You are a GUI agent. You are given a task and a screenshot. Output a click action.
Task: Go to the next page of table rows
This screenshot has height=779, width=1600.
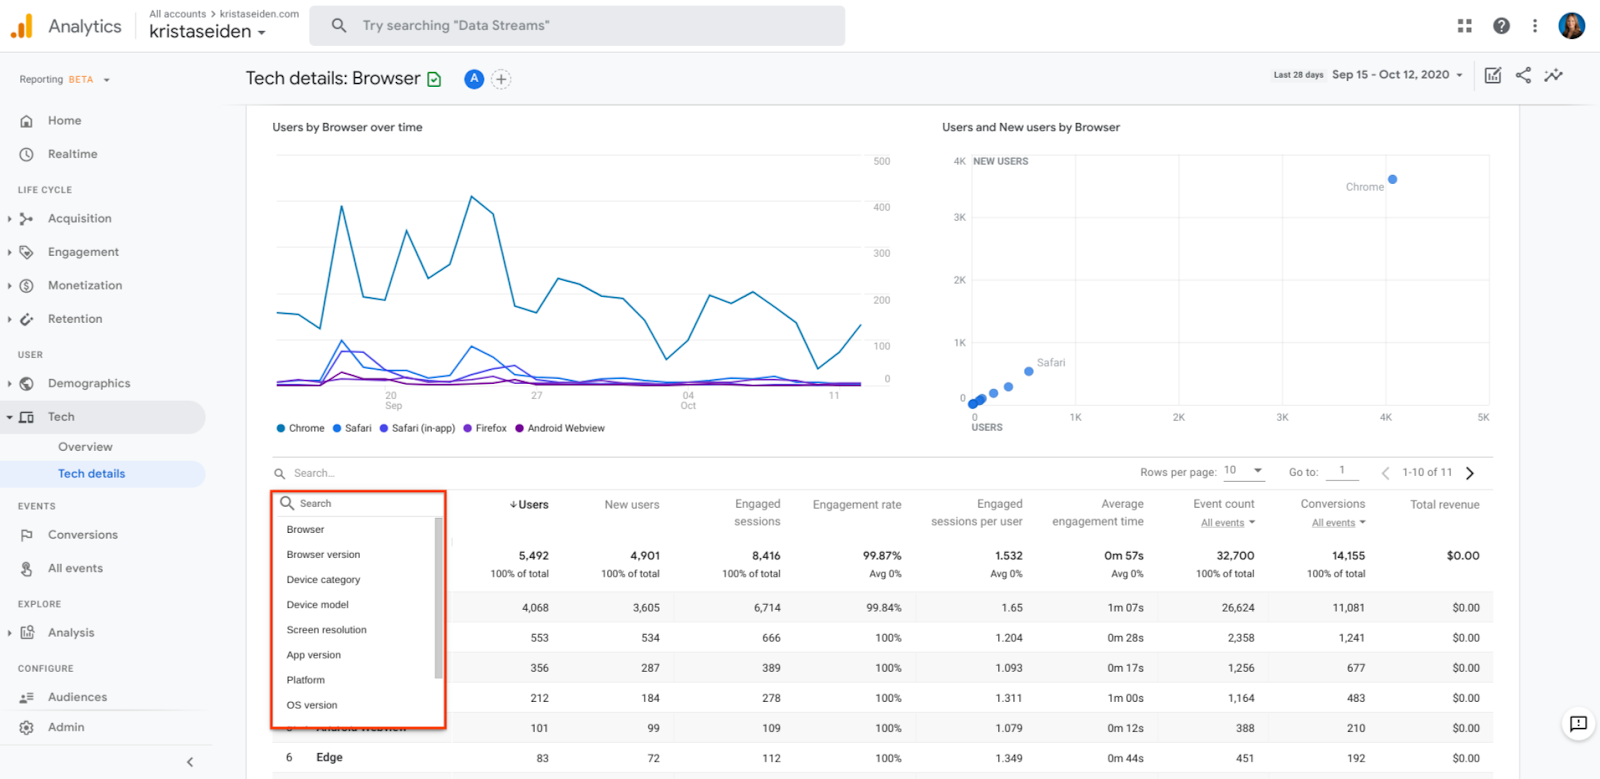[x=1470, y=473]
